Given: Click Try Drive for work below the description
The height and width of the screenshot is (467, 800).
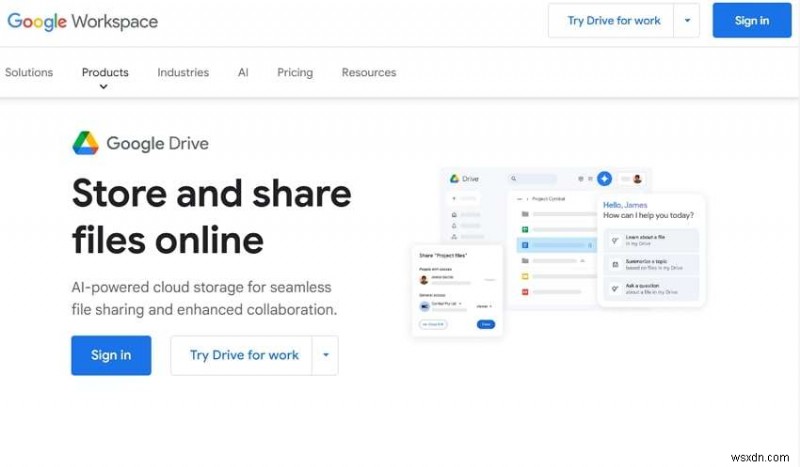Looking at the screenshot, I should point(242,355).
